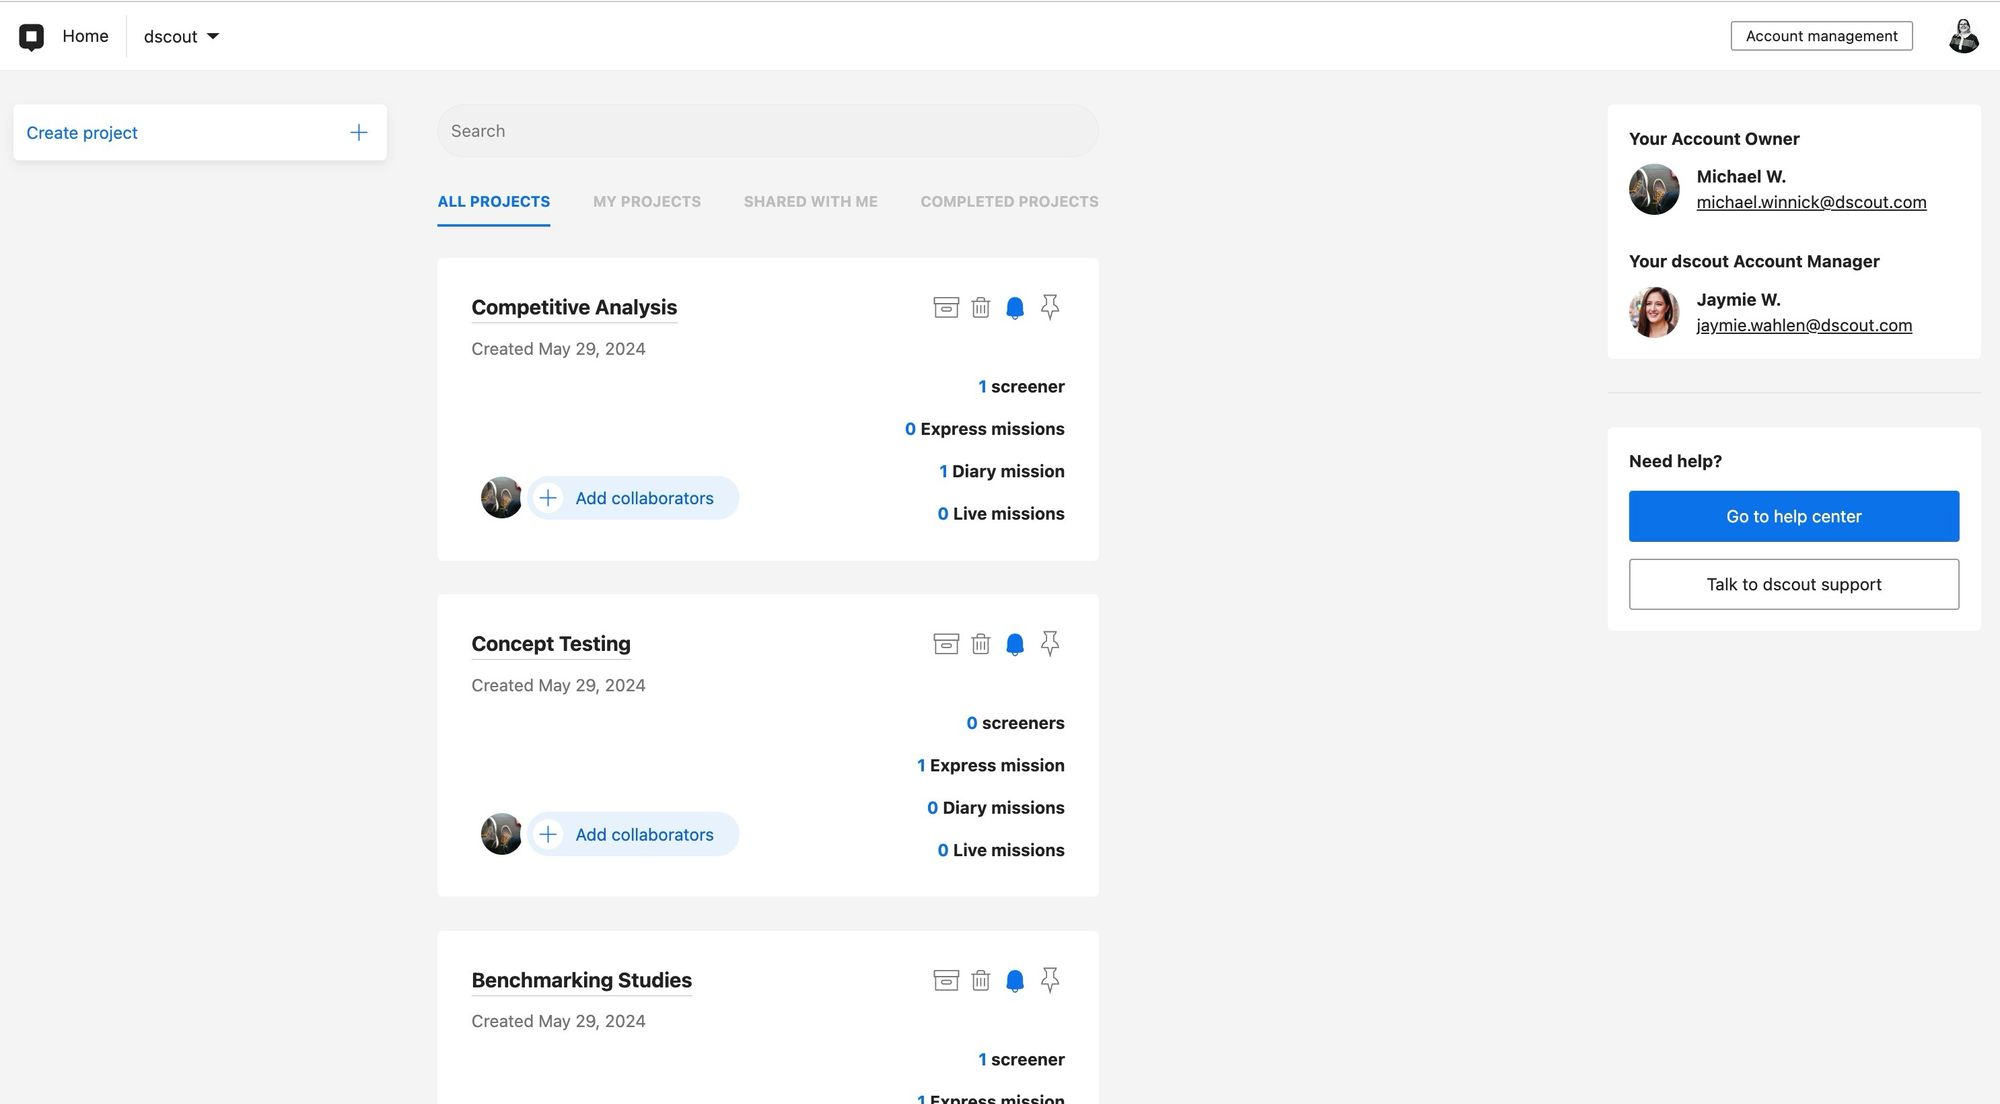The image size is (2000, 1104).
Task: Open the profile avatar menu
Action: (1963, 36)
